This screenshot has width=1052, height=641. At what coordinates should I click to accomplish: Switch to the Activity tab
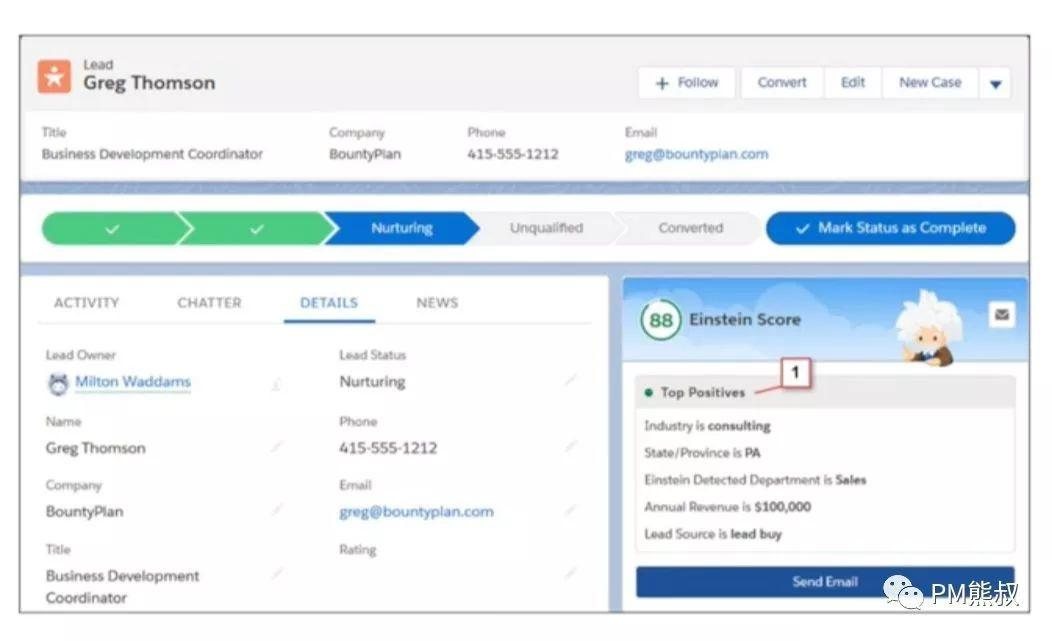coord(87,303)
